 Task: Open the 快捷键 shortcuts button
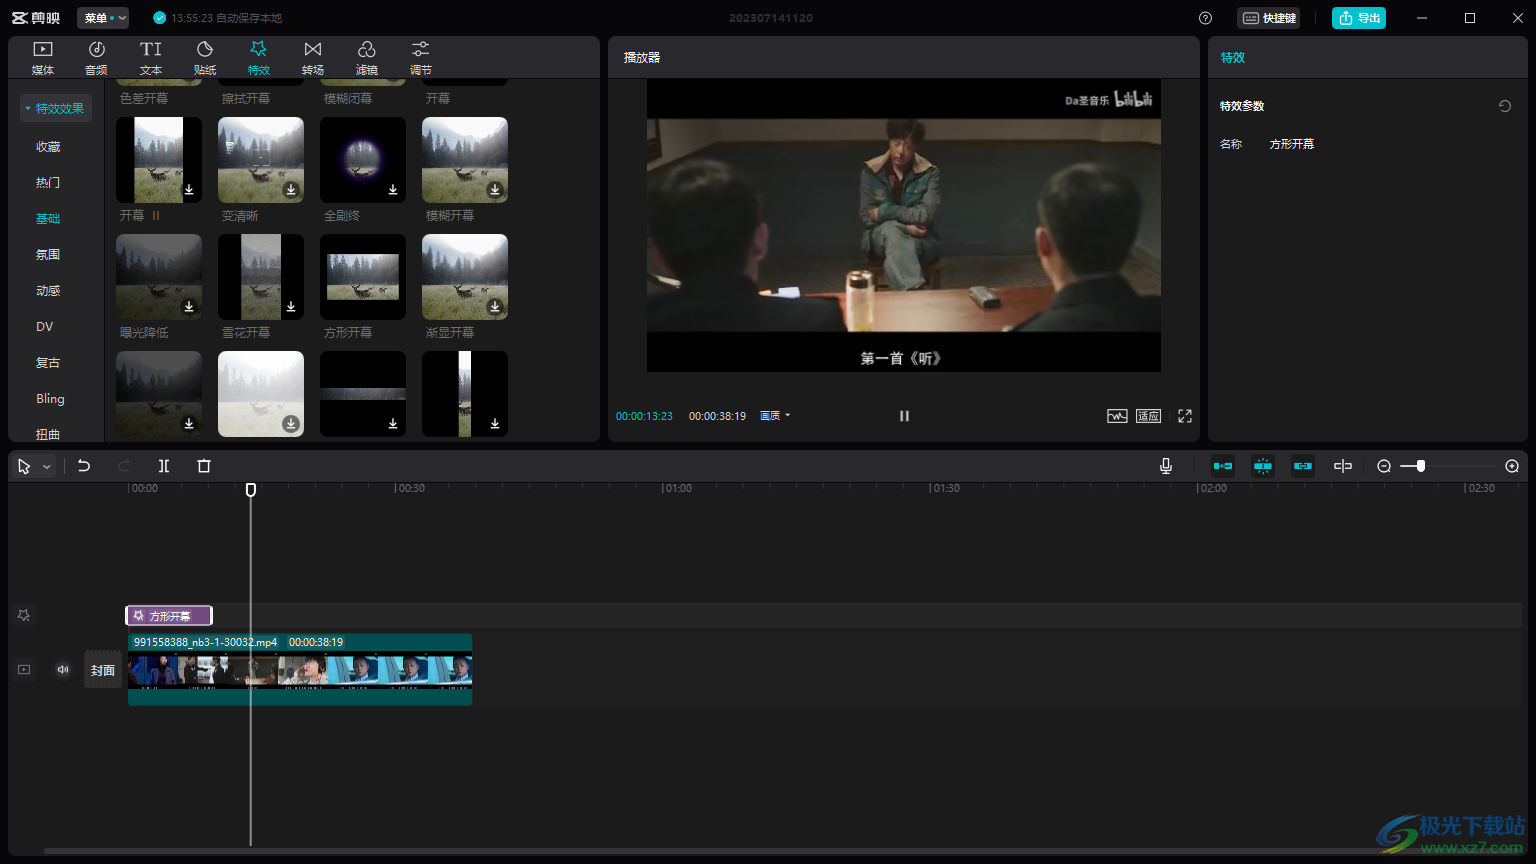(x=1269, y=18)
